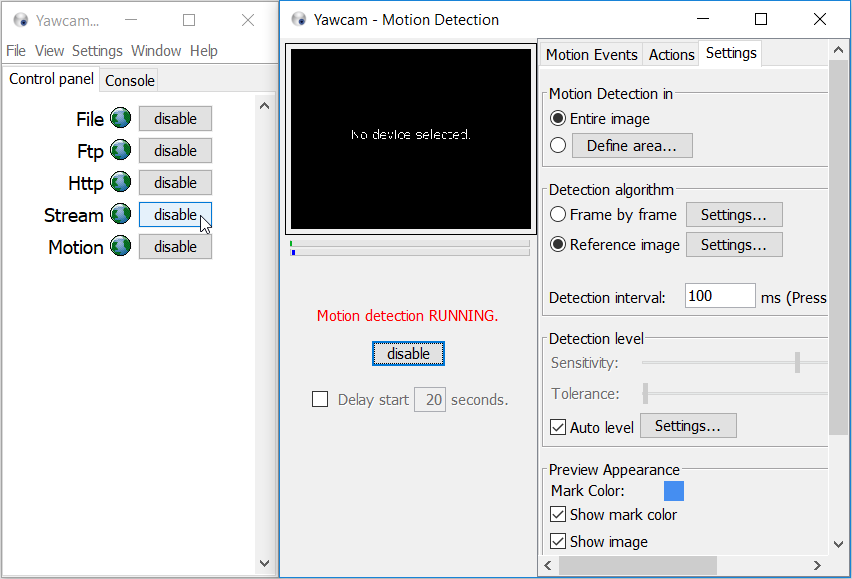Open the Mark Color blue swatch
The height and width of the screenshot is (579, 852).
tap(674, 491)
